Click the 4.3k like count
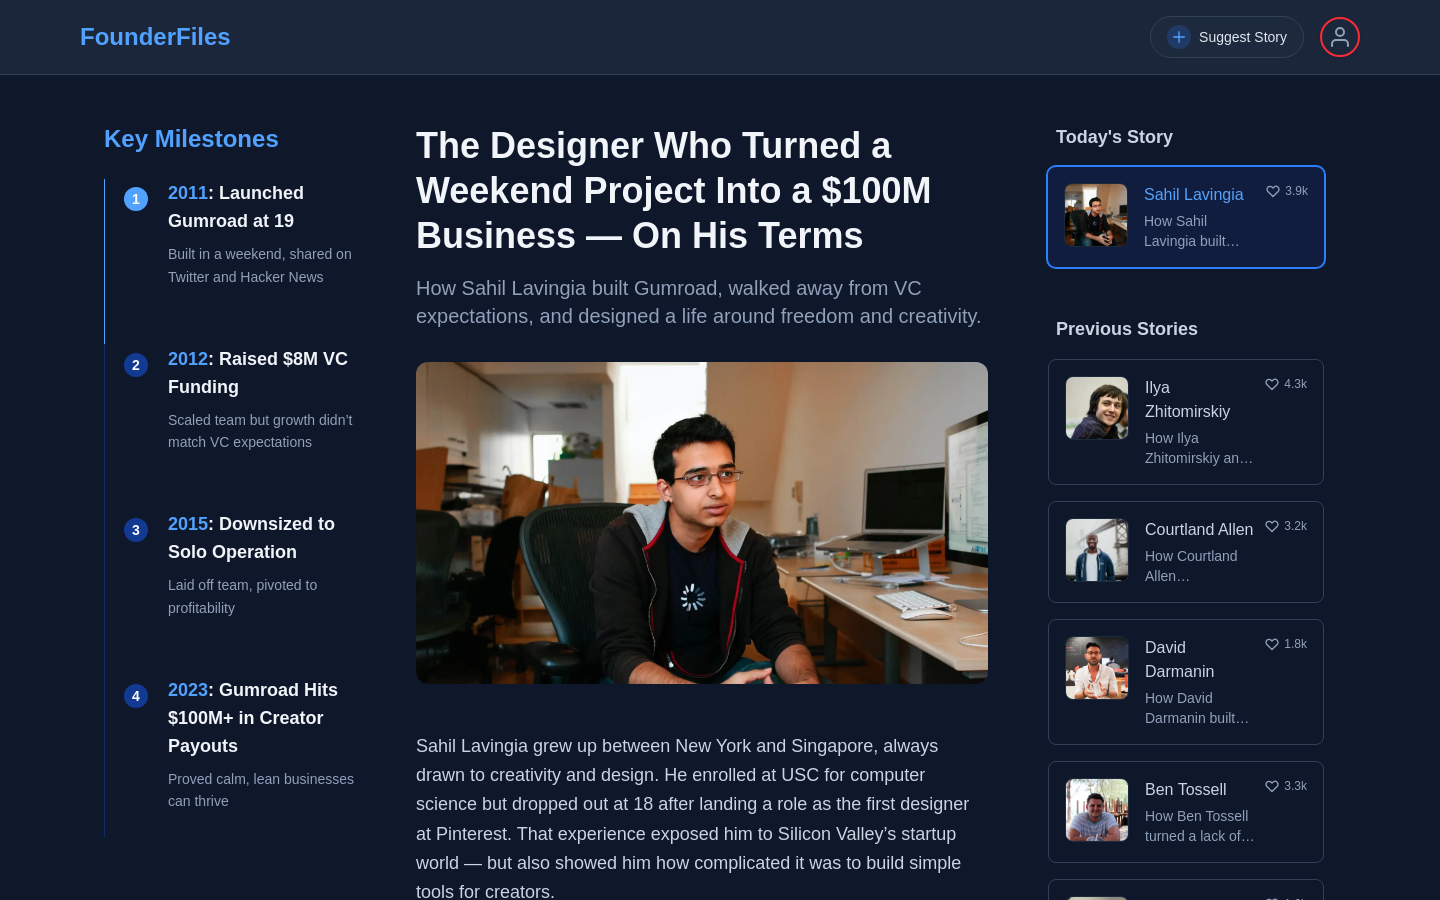The height and width of the screenshot is (900, 1440). click(1295, 384)
